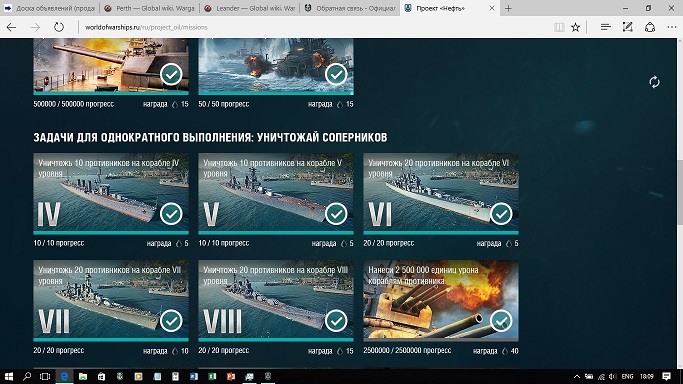Open tier VIII ship mission thumbnail
The height and width of the screenshot is (384, 683).
[x=276, y=300]
